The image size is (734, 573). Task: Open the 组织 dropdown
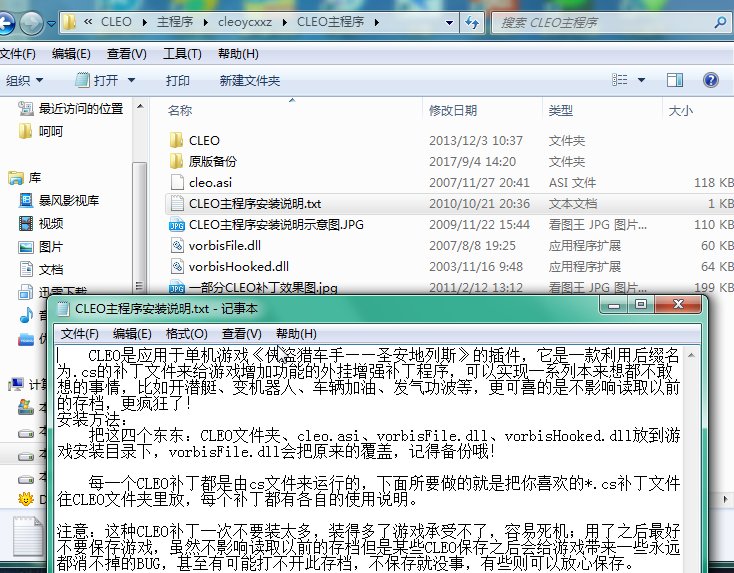(x=24, y=81)
